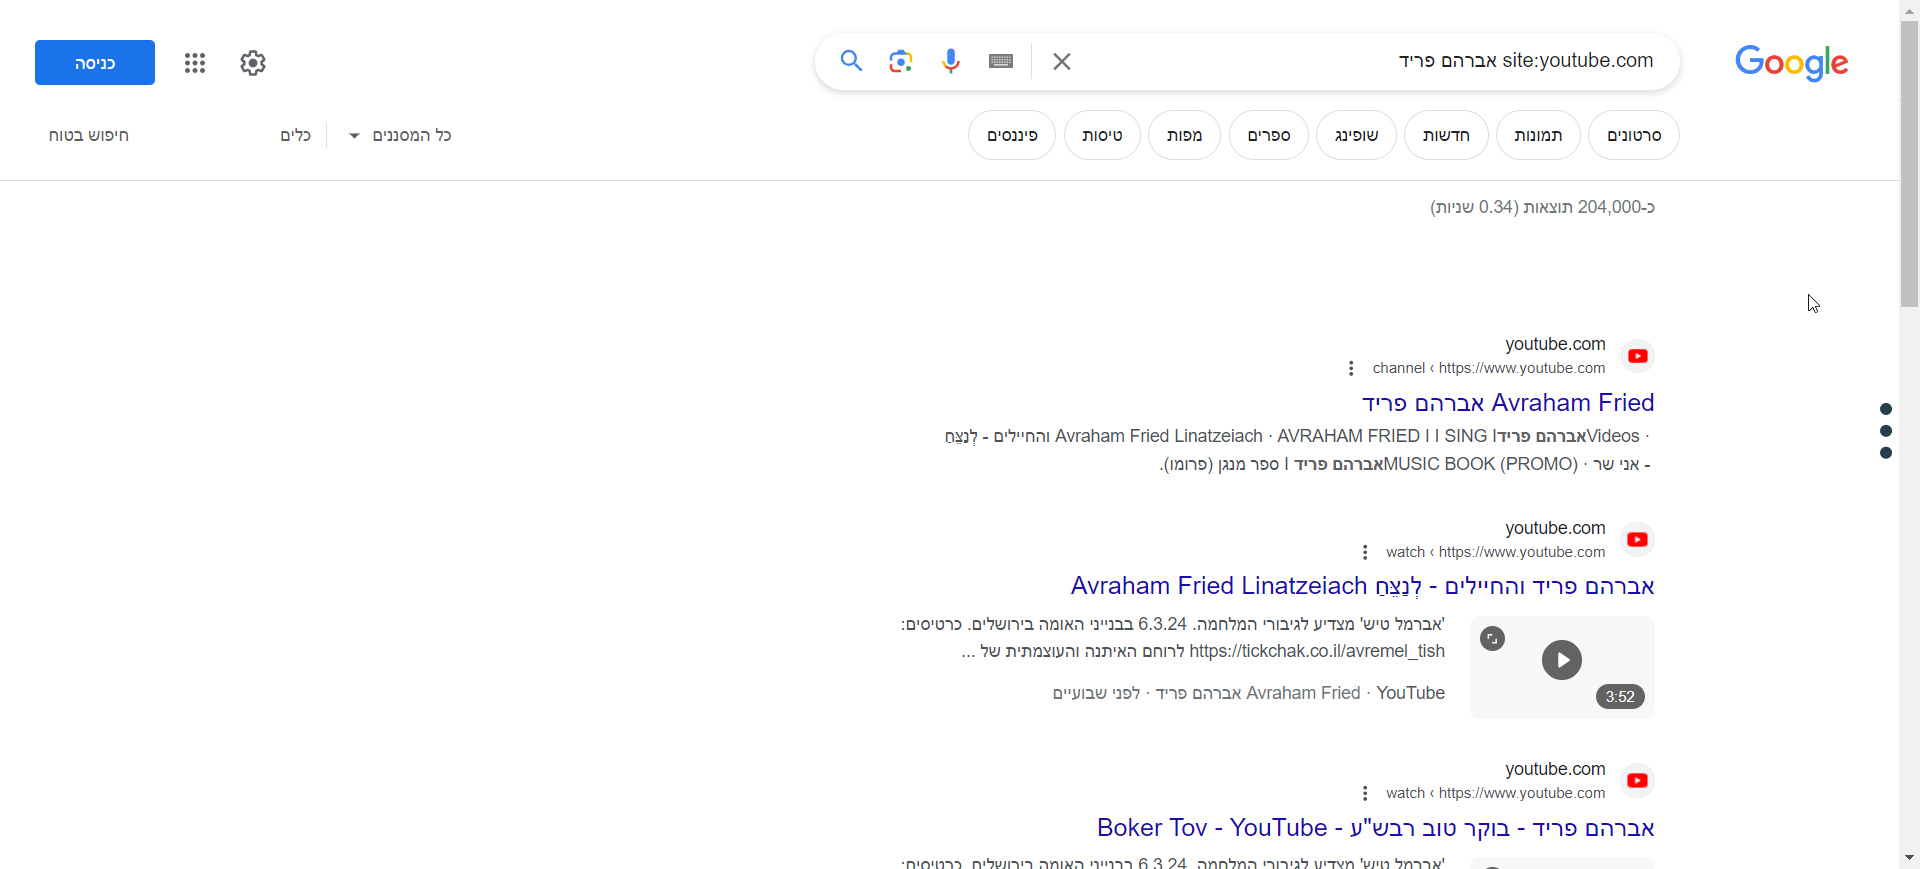
Task: Click the scrollbar down arrow
Action: [1909, 858]
